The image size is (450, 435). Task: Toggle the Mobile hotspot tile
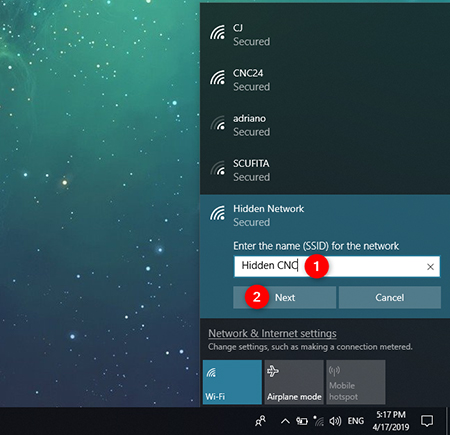pyautogui.click(x=356, y=382)
